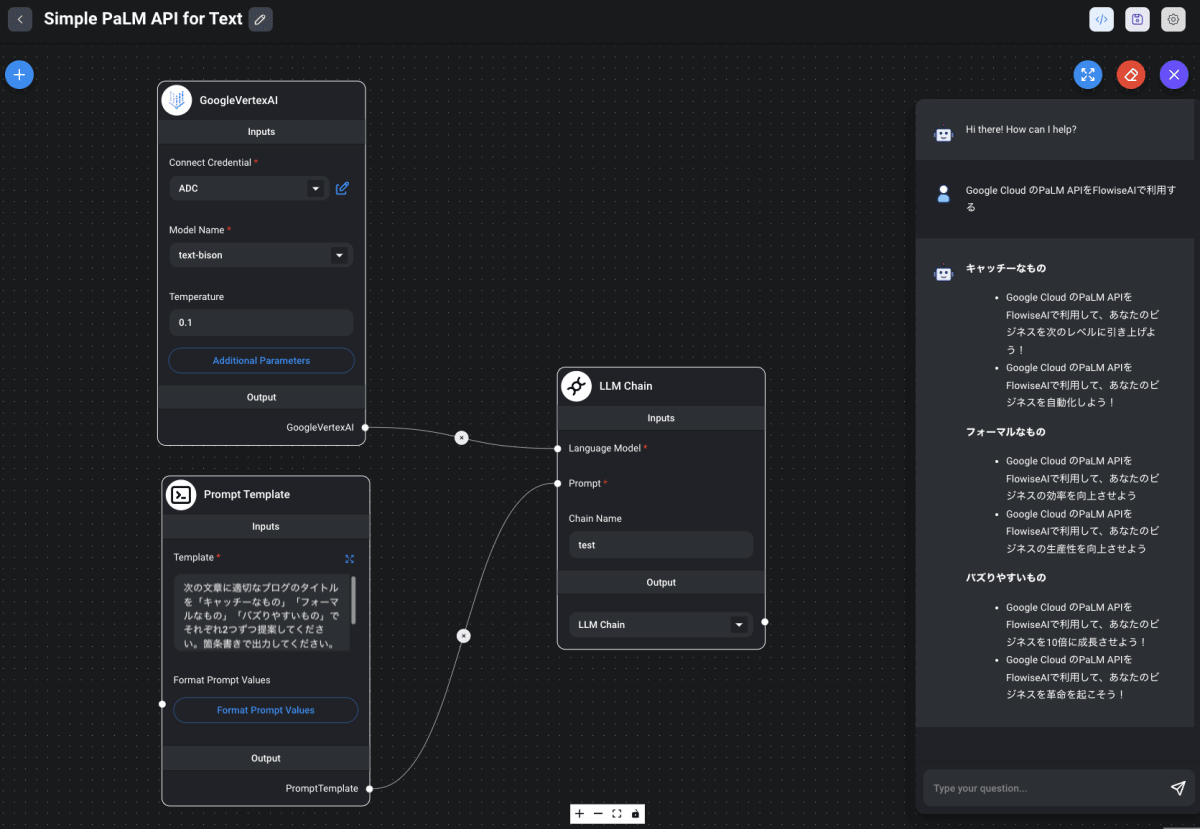This screenshot has height=829, width=1200.
Task: Click the user avatar beside the Google Cloud message
Action: 943,194
